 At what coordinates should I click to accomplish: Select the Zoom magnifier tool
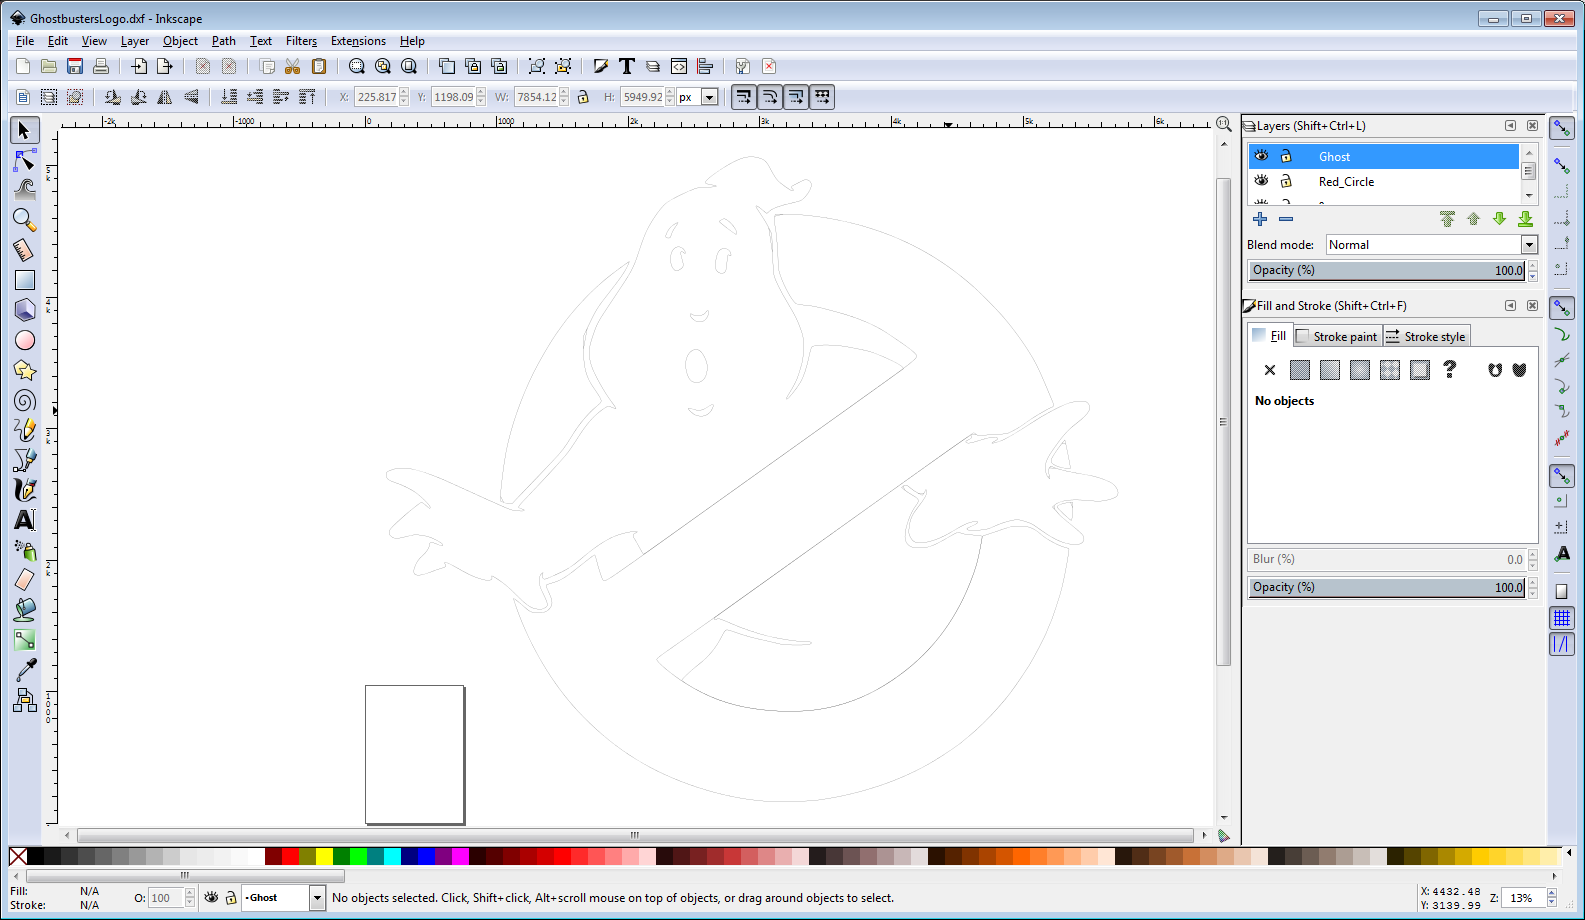(25, 219)
